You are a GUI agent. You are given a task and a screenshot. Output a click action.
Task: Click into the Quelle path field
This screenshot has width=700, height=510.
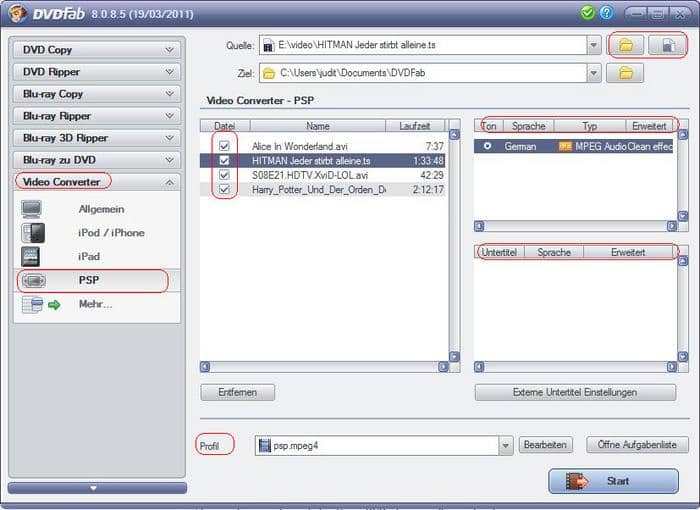click(423, 45)
